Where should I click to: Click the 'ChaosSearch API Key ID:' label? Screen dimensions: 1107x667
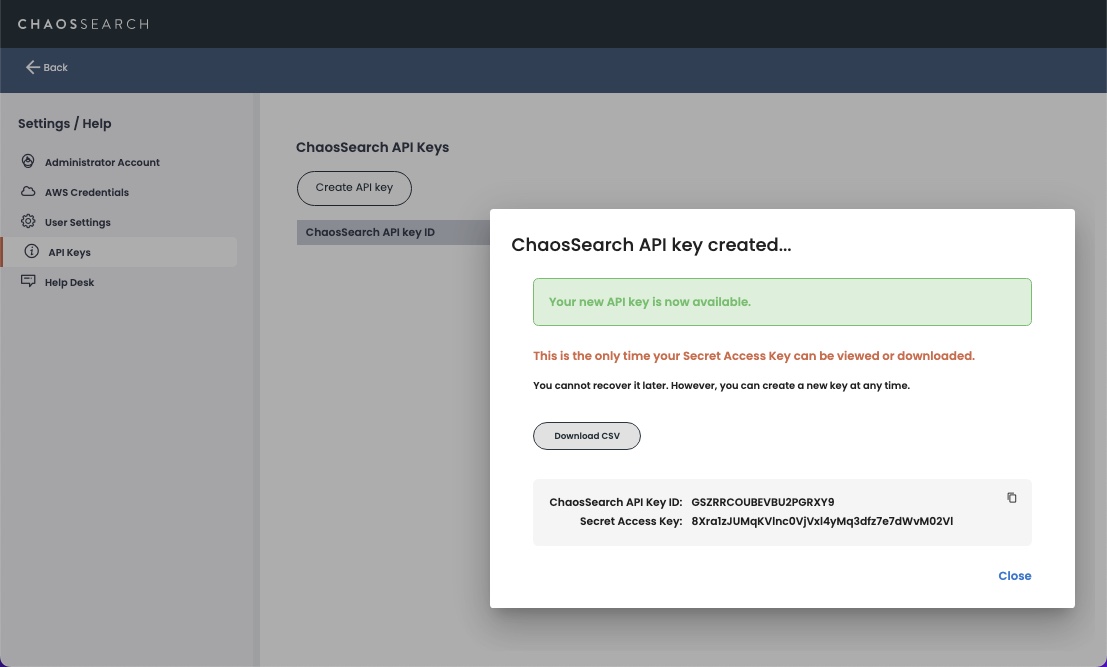pos(616,503)
